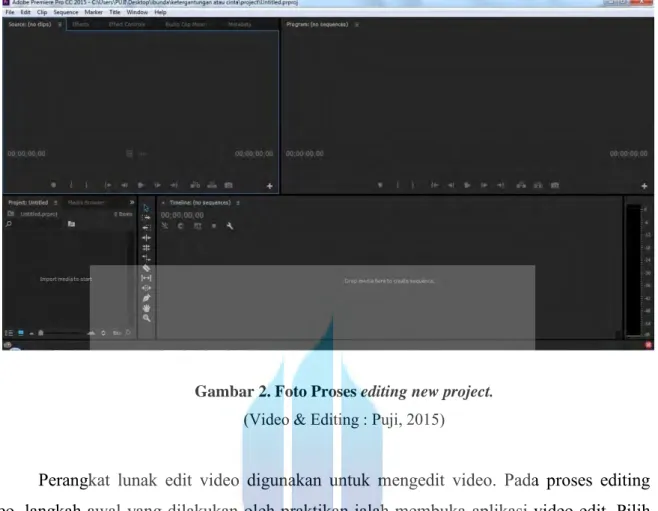Open the Program panel menu
Viewport: 658px width, 511px height.
tap(357, 25)
